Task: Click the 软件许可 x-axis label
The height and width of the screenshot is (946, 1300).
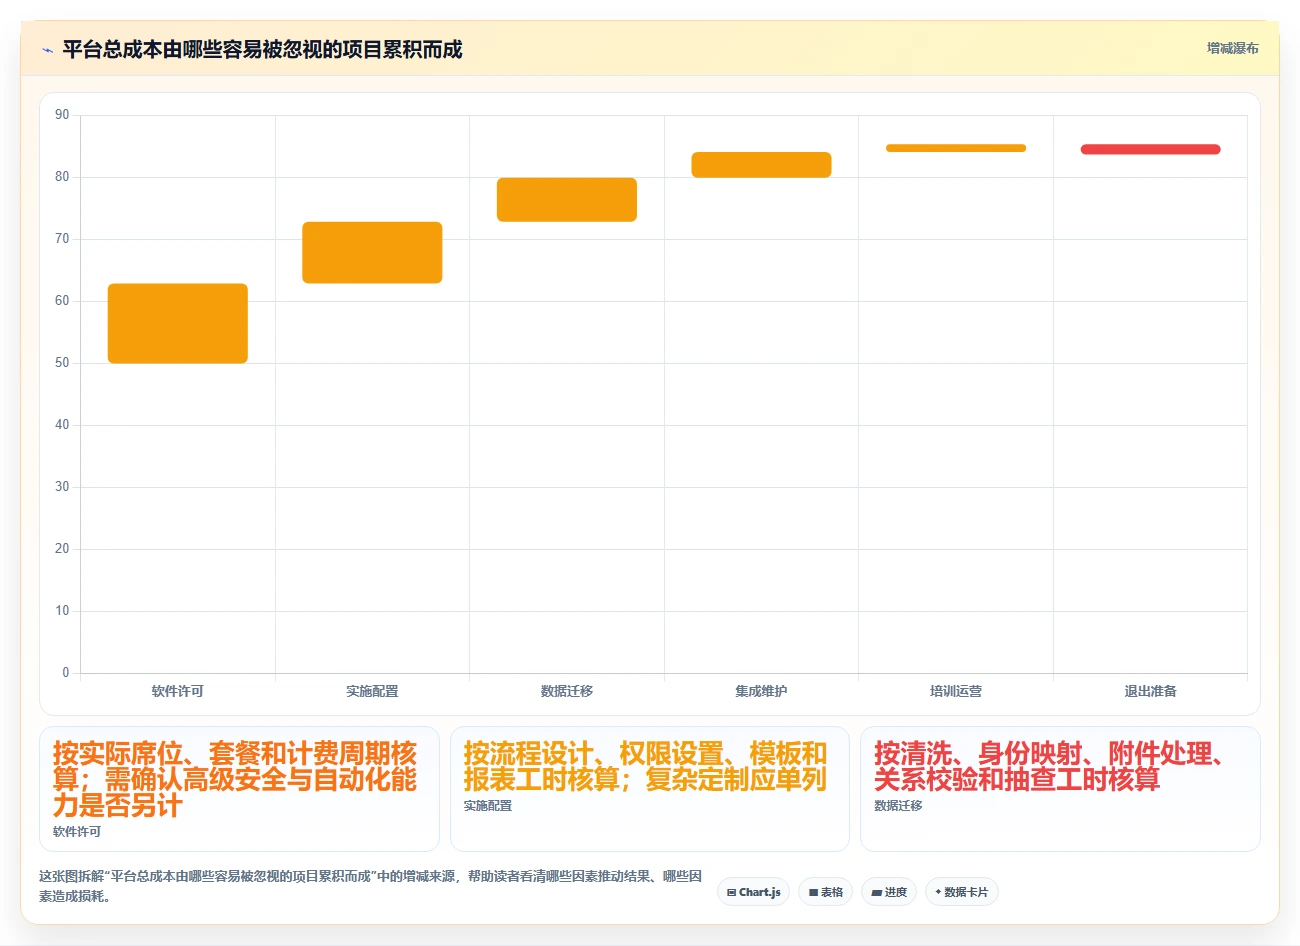Action: coord(178,691)
